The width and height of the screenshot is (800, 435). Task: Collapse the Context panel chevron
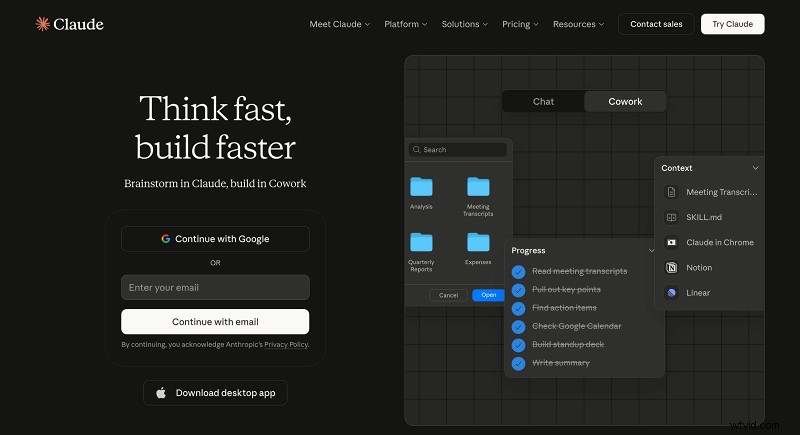tap(755, 168)
